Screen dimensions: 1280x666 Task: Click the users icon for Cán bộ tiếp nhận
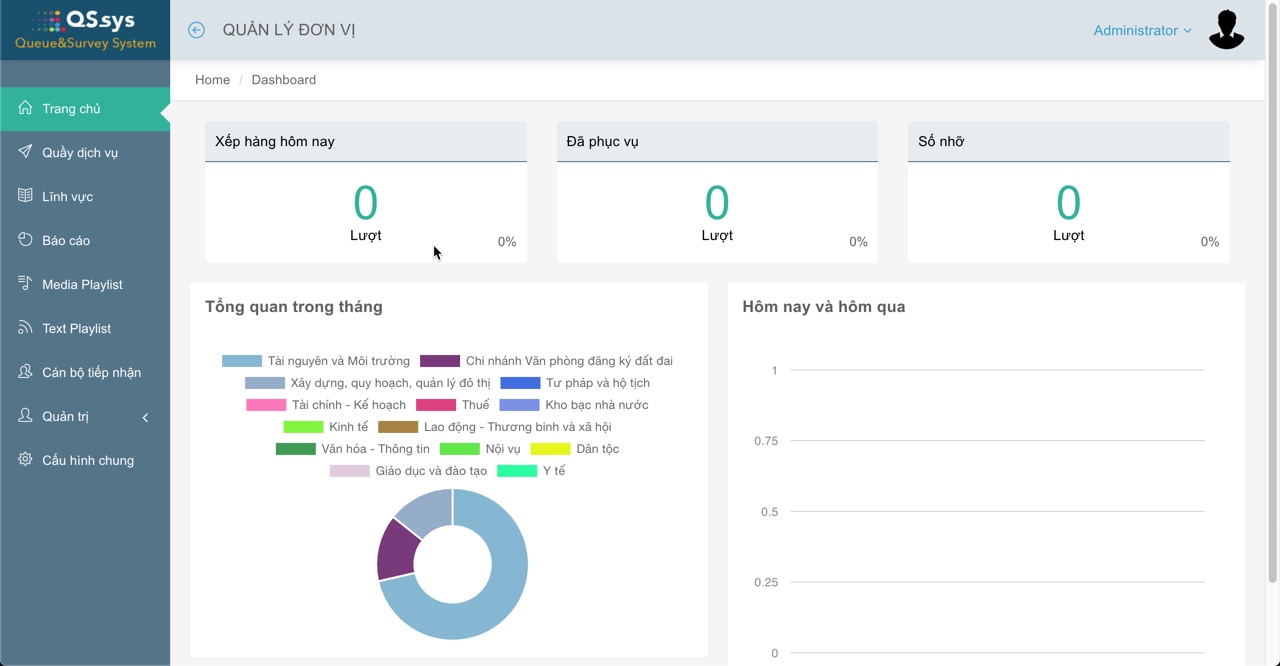coord(25,372)
